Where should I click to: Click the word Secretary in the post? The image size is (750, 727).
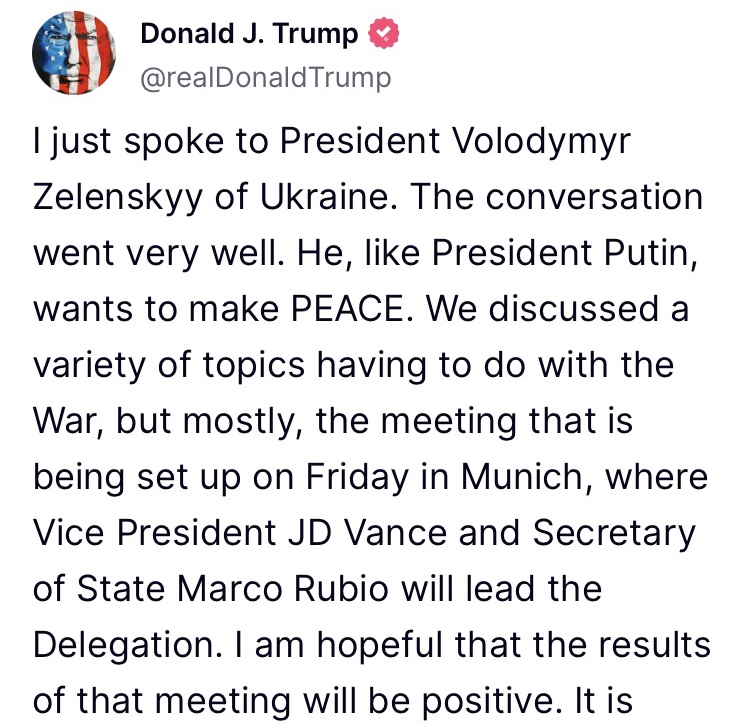coord(614,534)
